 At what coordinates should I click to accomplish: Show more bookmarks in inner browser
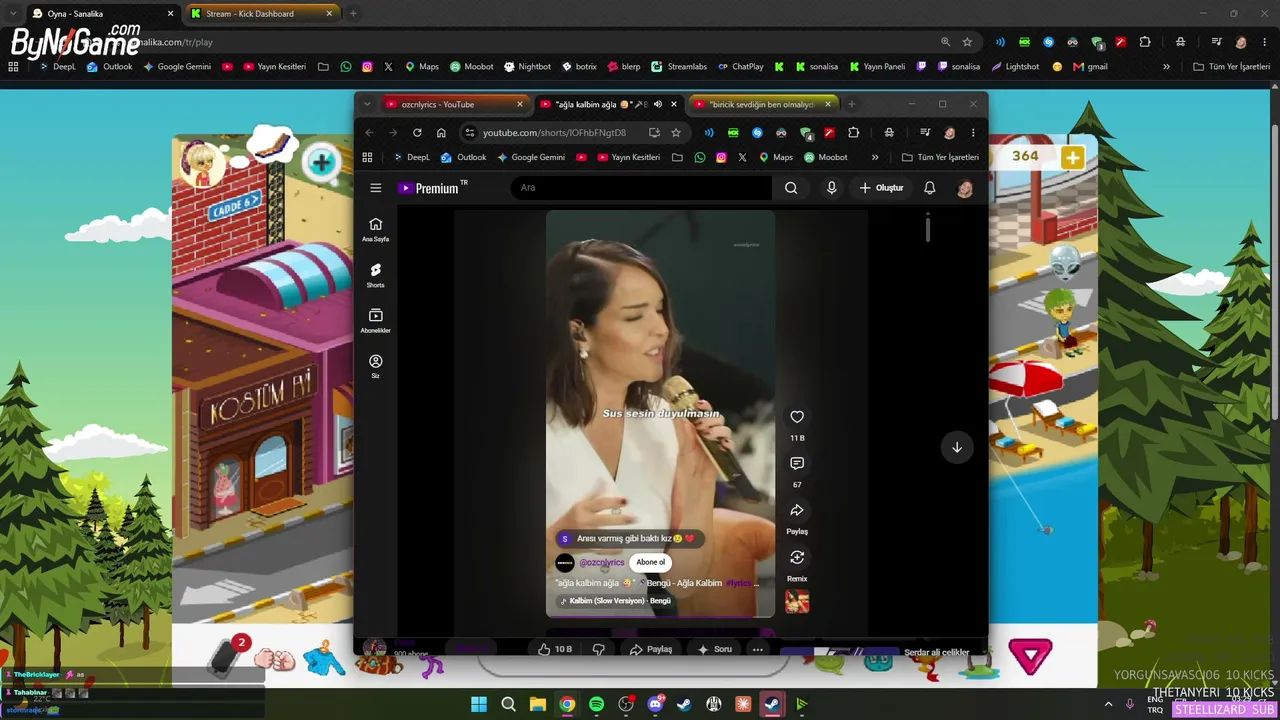tap(875, 157)
